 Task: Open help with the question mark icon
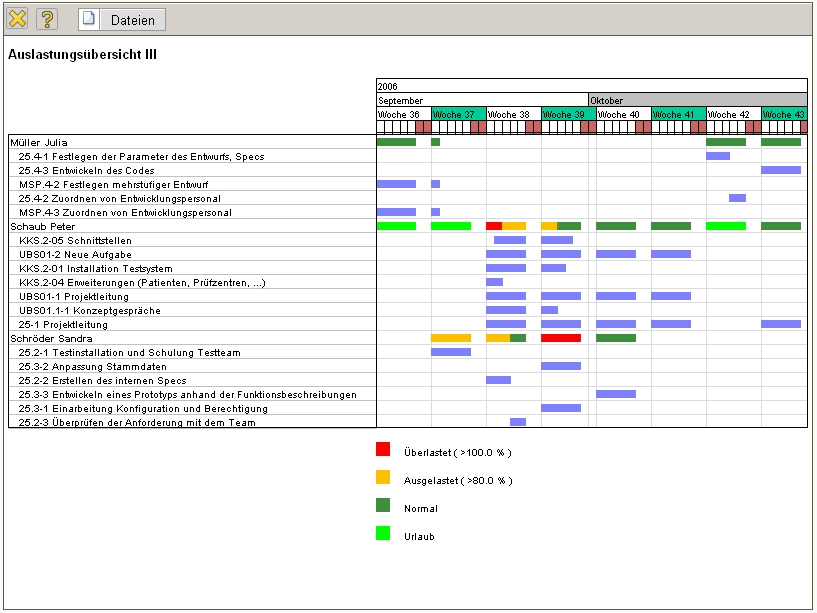tap(46, 19)
